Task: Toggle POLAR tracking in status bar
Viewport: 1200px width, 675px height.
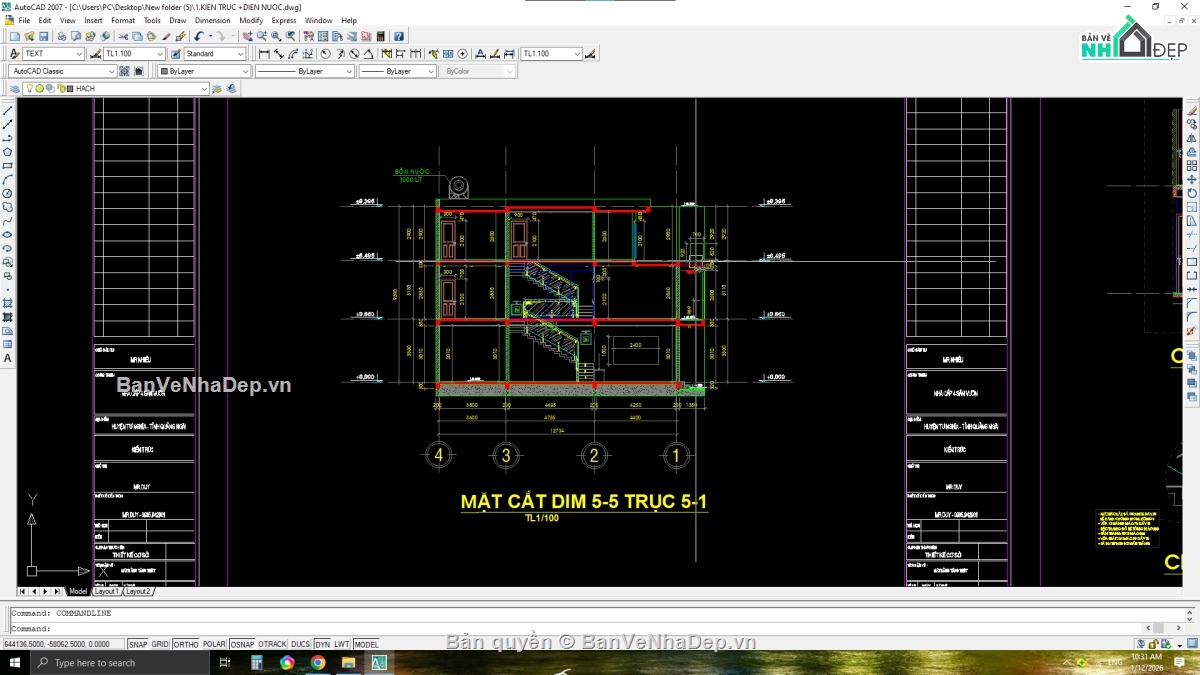Action: (x=214, y=645)
